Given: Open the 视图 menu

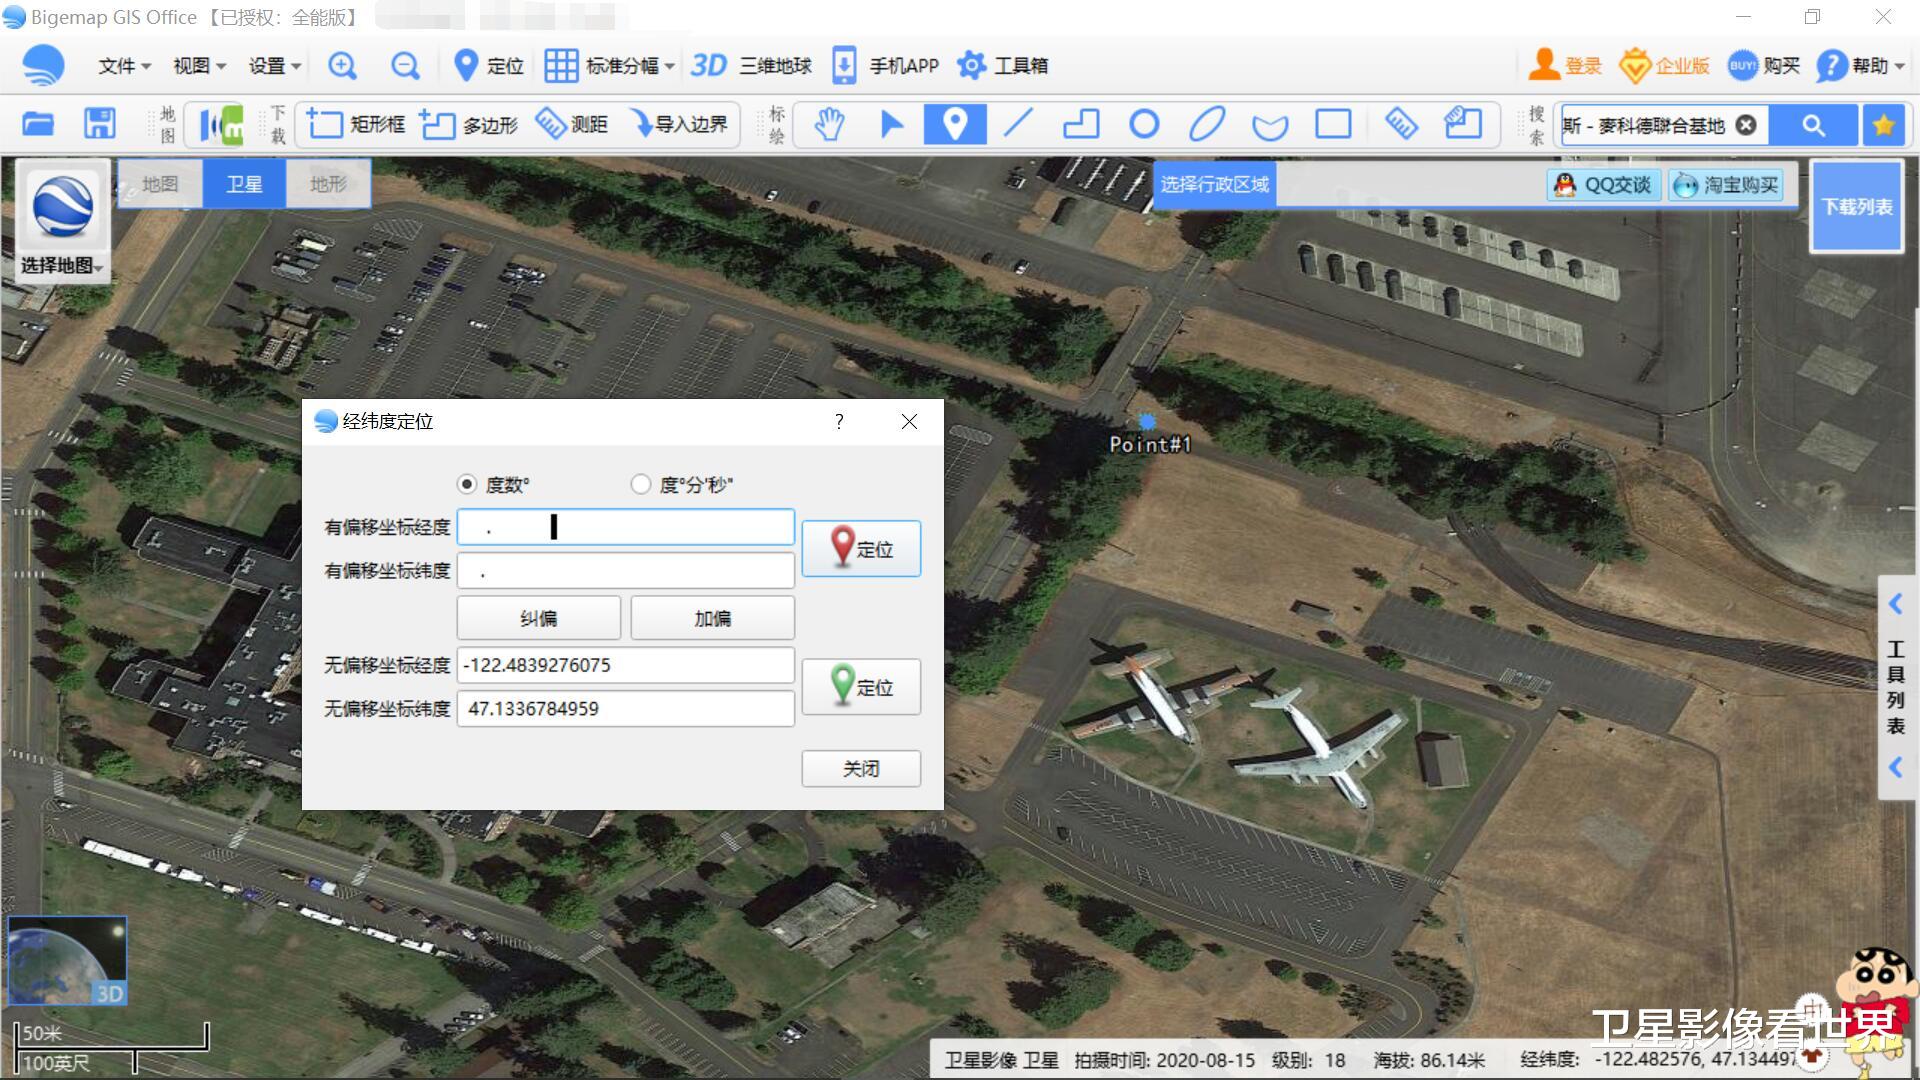Looking at the screenshot, I should (199, 66).
